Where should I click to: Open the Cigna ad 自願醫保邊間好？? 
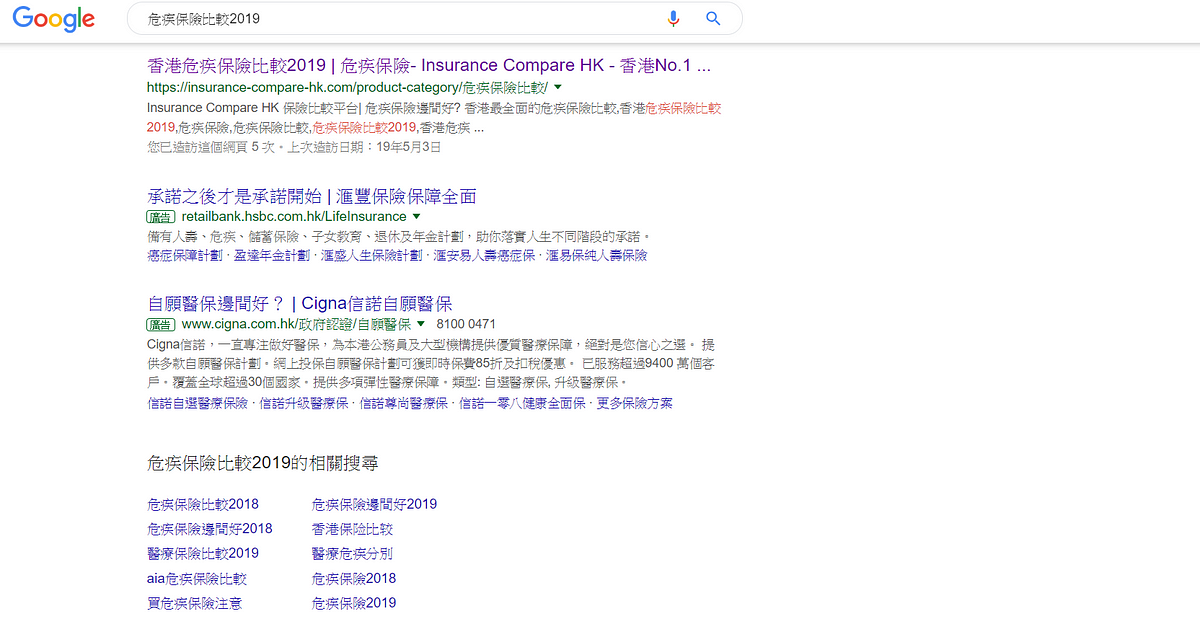pyautogui.click(x=300, y=304)
